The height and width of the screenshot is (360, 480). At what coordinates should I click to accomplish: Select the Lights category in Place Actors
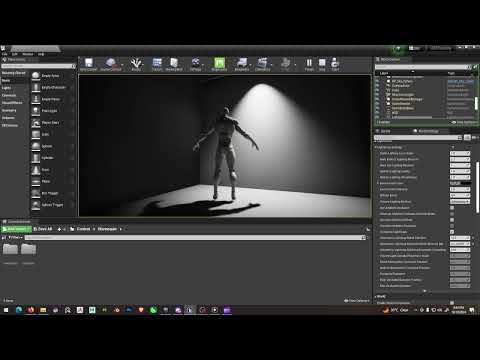point(6,88)
